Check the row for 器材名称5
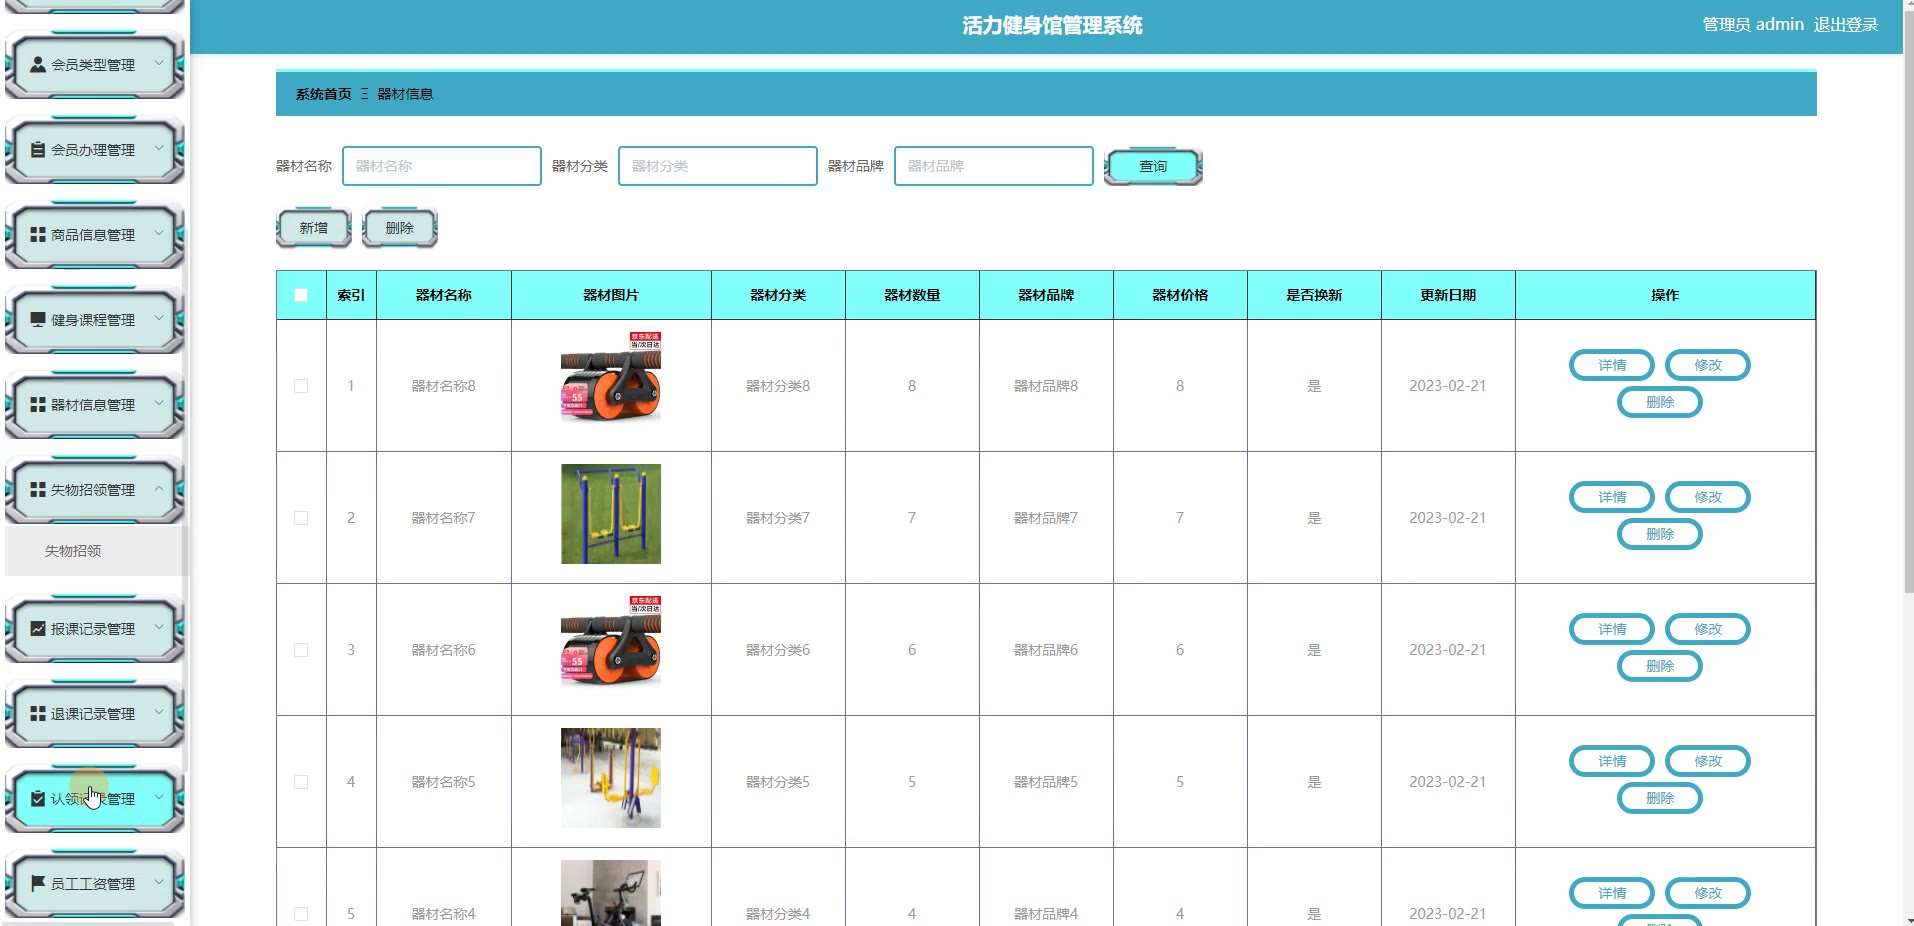 (301, 782)
